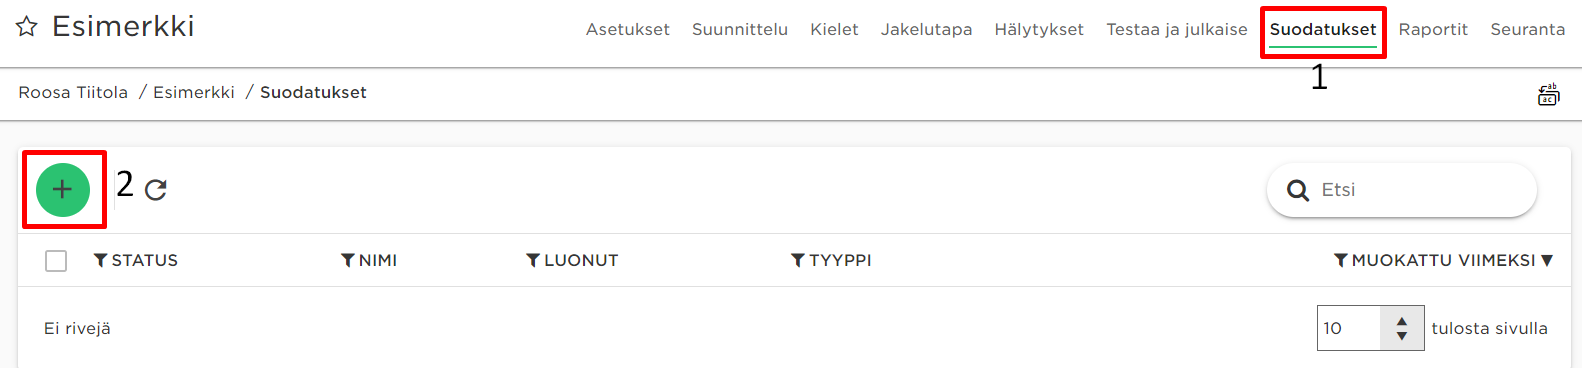Click the rows per page number field
This screenshot has width=1582, height=368.
1349,328
